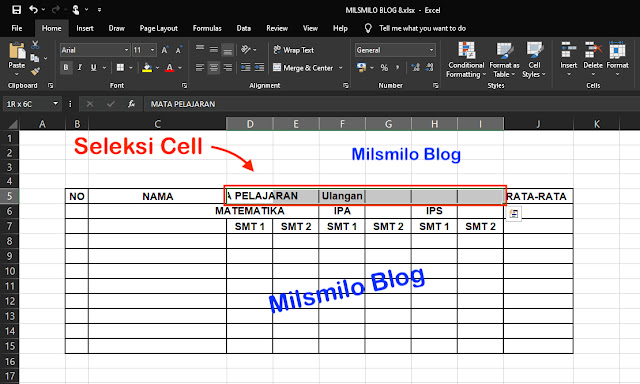Image resolution: width=640 pixels, height=384 pixels.
Task: Decrease font size with the smaller A
Action: tap(178, 50)
